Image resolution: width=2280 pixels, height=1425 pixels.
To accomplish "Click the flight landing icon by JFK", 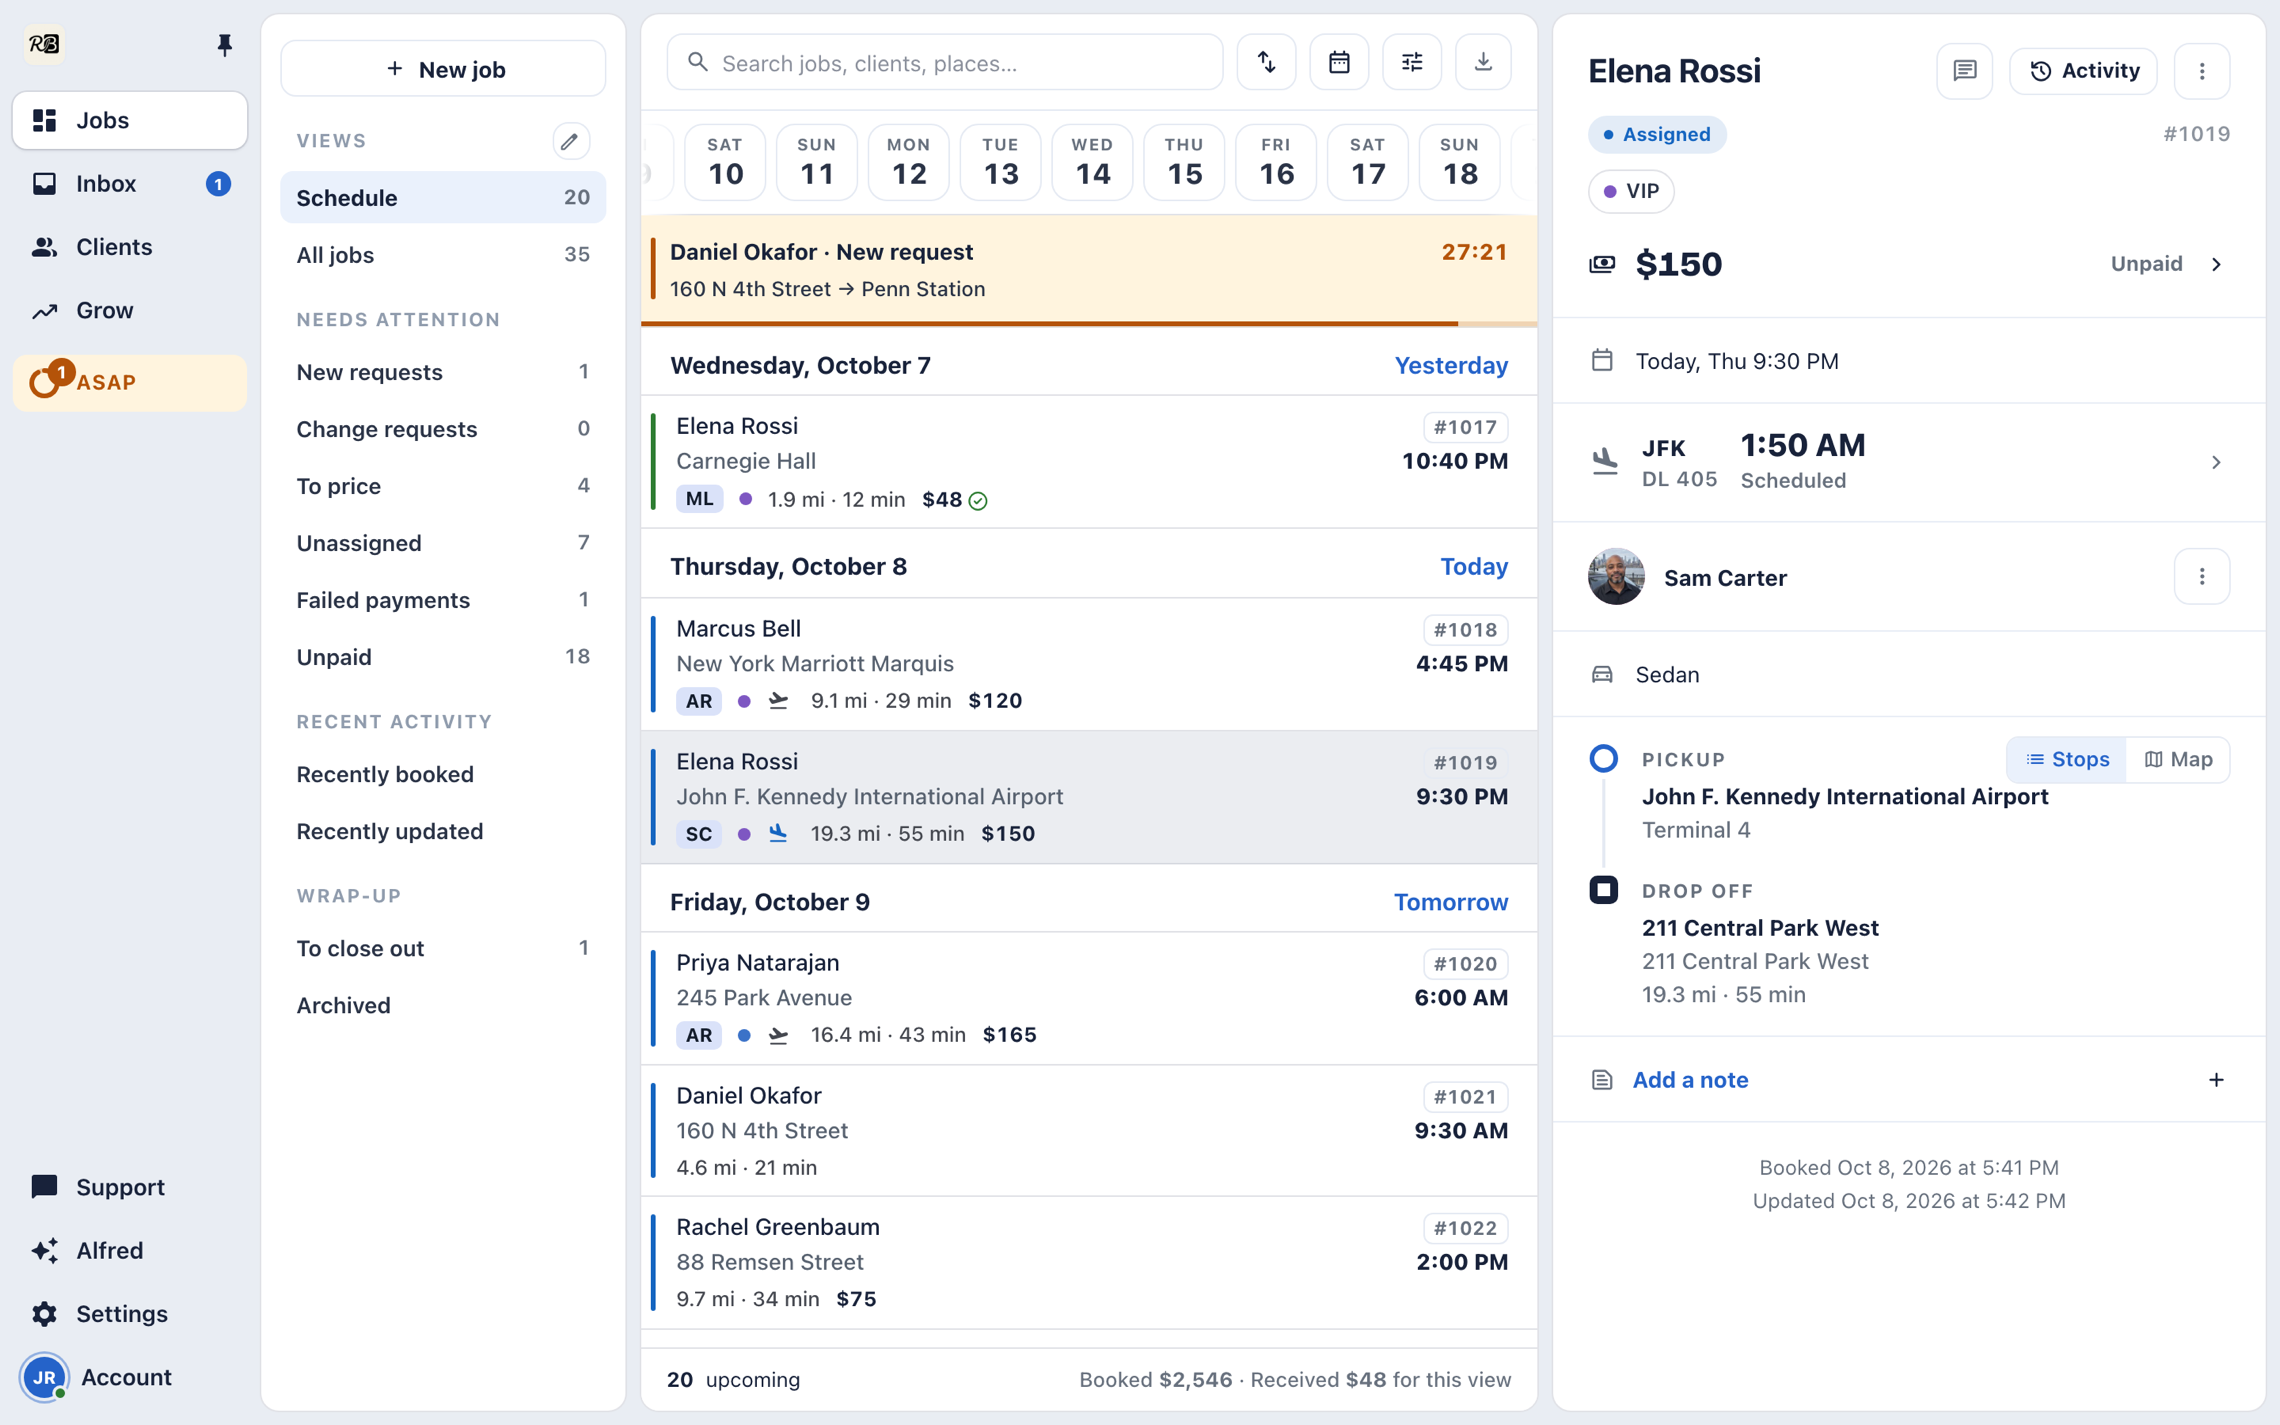I will pos(1604,462).
